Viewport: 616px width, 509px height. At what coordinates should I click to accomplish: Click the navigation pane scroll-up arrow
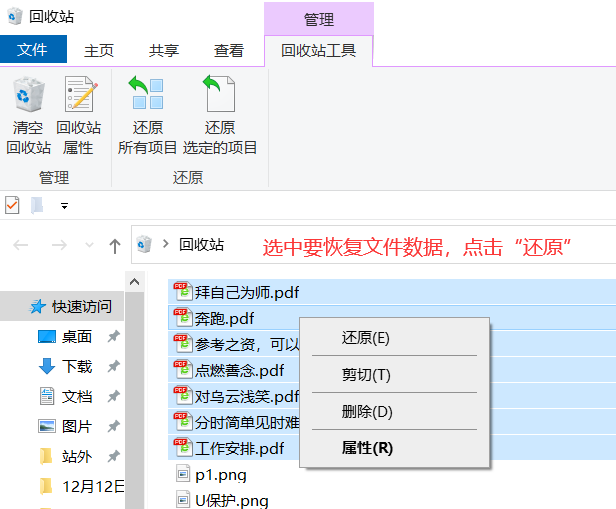[x=134, y=282]
